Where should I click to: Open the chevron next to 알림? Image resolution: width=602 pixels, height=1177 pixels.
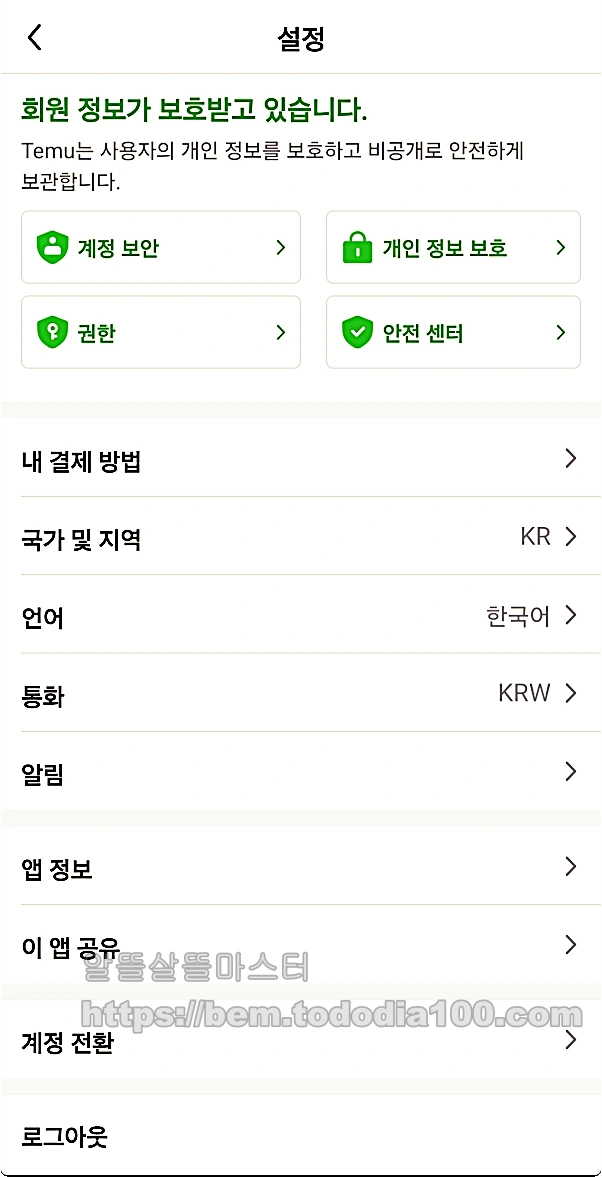pos(570,771)
